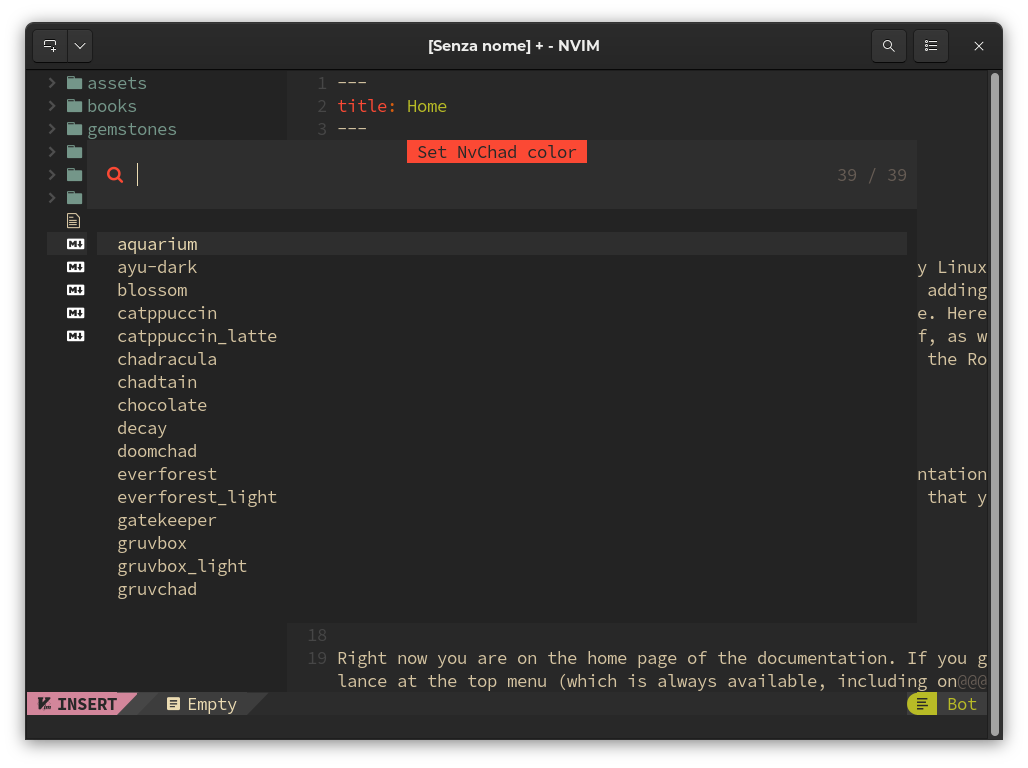Pick the gruvchad color entry from the list
Screen dimensions: 1028x768
point(157,589)
